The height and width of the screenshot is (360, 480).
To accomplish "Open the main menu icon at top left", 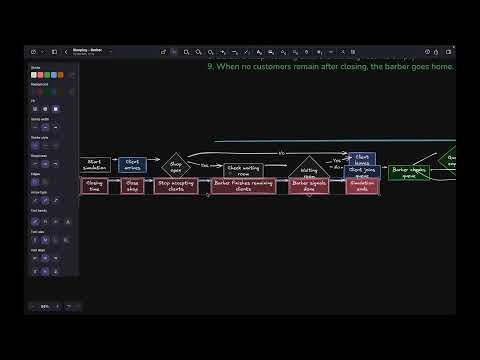I will click(33, 52).
